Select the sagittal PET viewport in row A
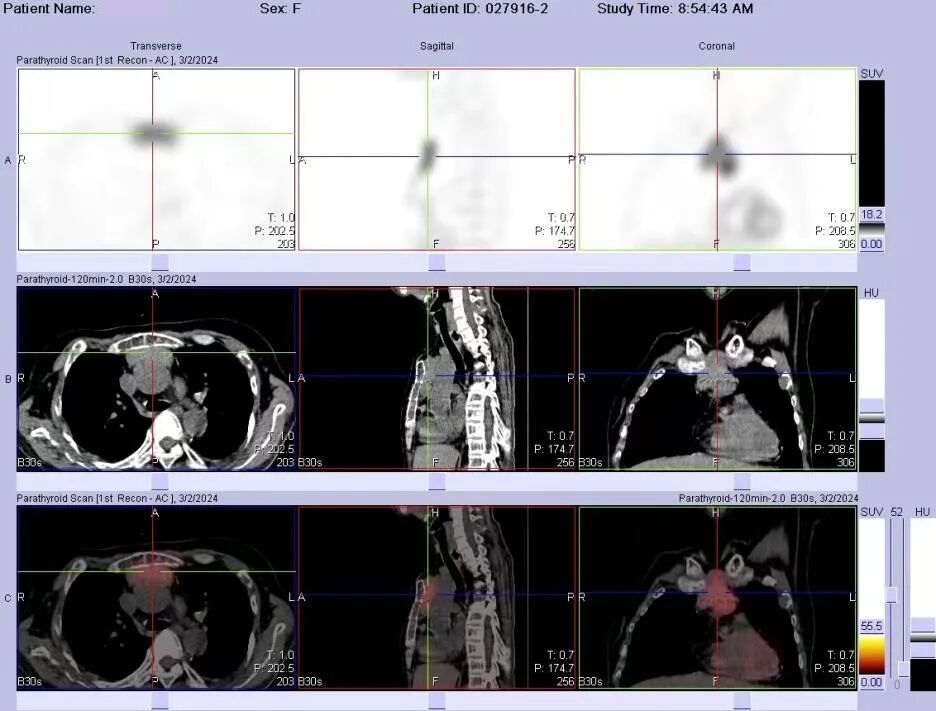The width and height of the screenshot is (936, 711). (437, 159)
